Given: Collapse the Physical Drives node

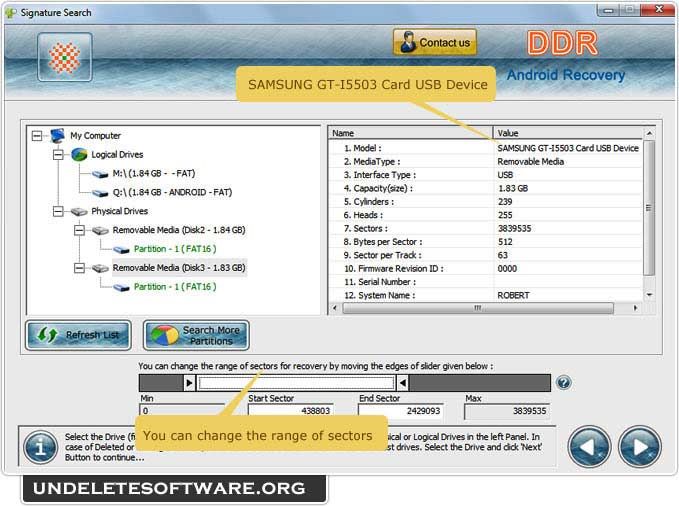Looking at the screenshot, I should 58,212.
